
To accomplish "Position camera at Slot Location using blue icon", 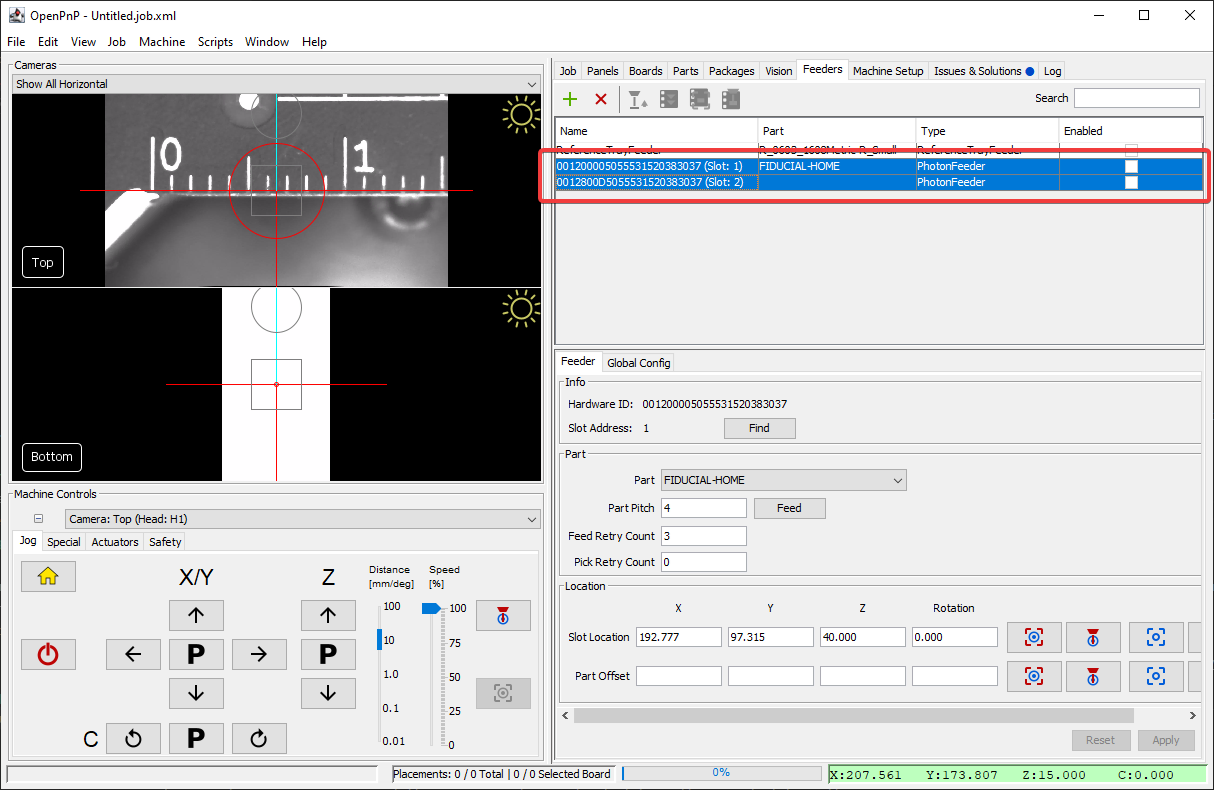I will click(1156, 637).
